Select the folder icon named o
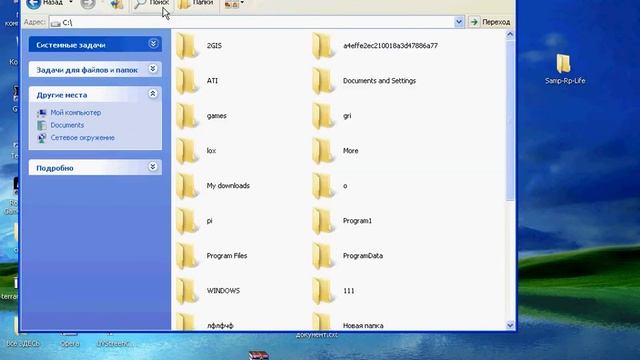This screenshot has height=360, width=640. [x=324, y=186]
